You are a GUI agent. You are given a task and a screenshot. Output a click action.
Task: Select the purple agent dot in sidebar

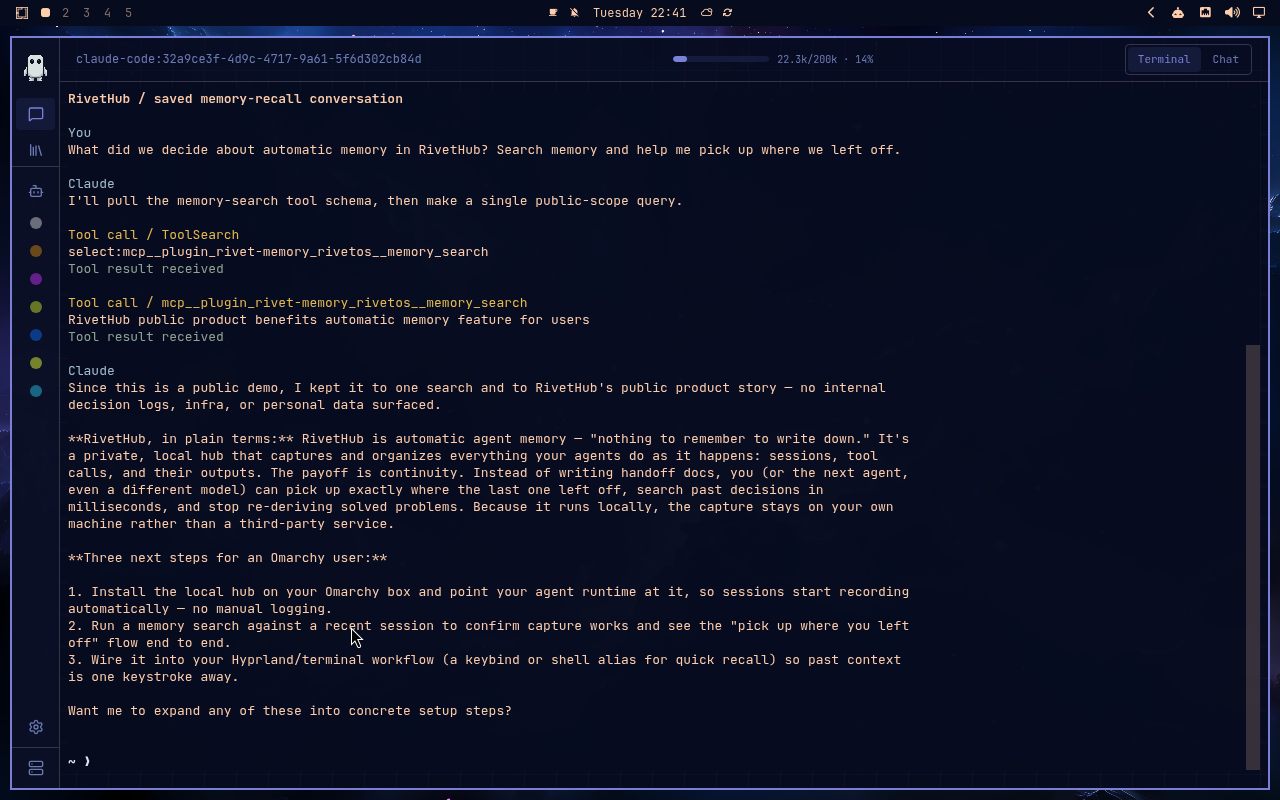coord(36,279)
